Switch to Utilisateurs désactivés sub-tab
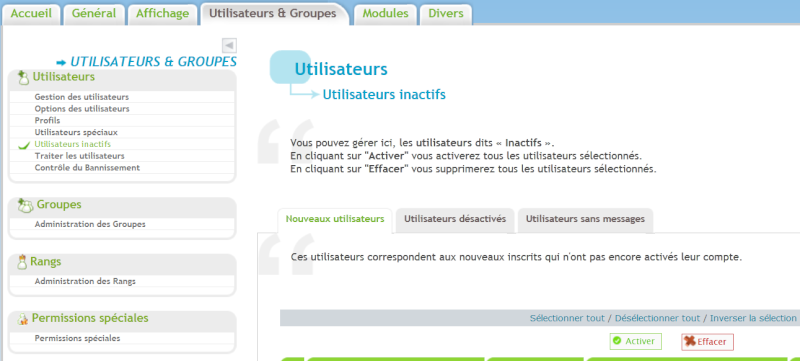Viewport: 800px width, 361px height. coord(455,219)
